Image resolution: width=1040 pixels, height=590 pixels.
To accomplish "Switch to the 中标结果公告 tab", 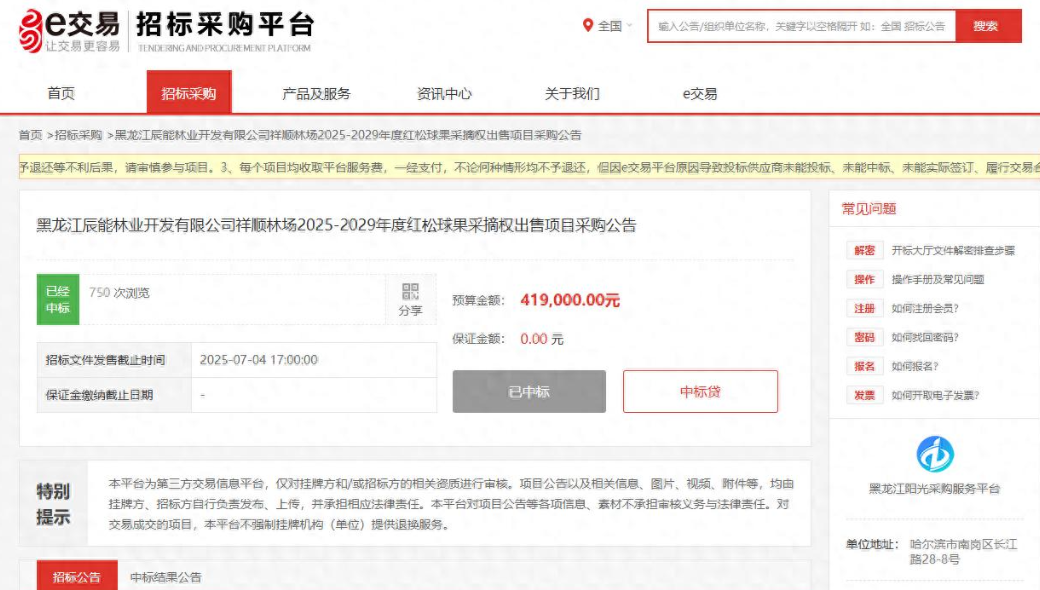I will (x=166, y=577).
